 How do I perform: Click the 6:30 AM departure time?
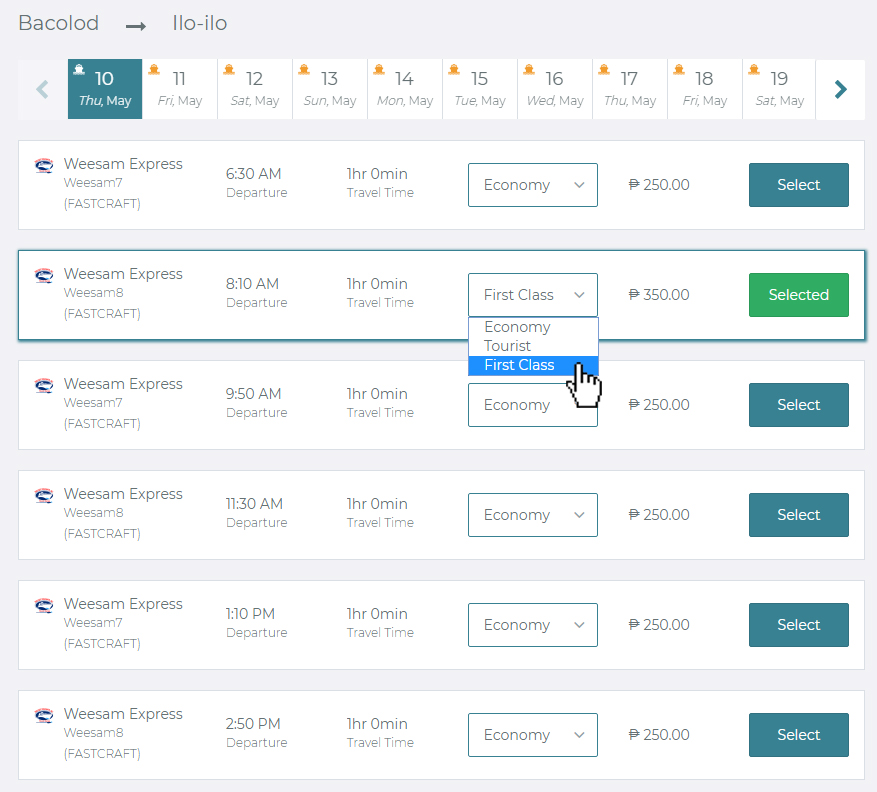tap(253, 174)
